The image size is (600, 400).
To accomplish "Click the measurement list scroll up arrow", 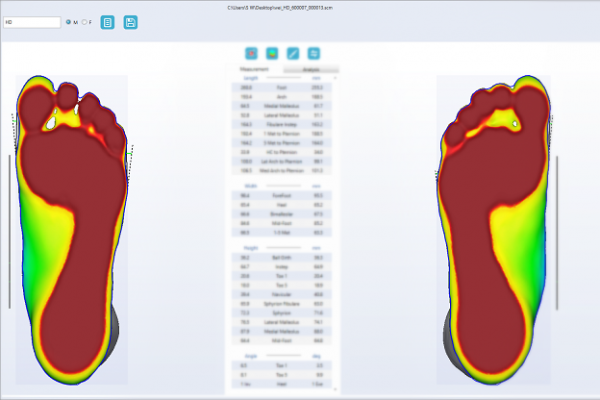I will point(335,78).
